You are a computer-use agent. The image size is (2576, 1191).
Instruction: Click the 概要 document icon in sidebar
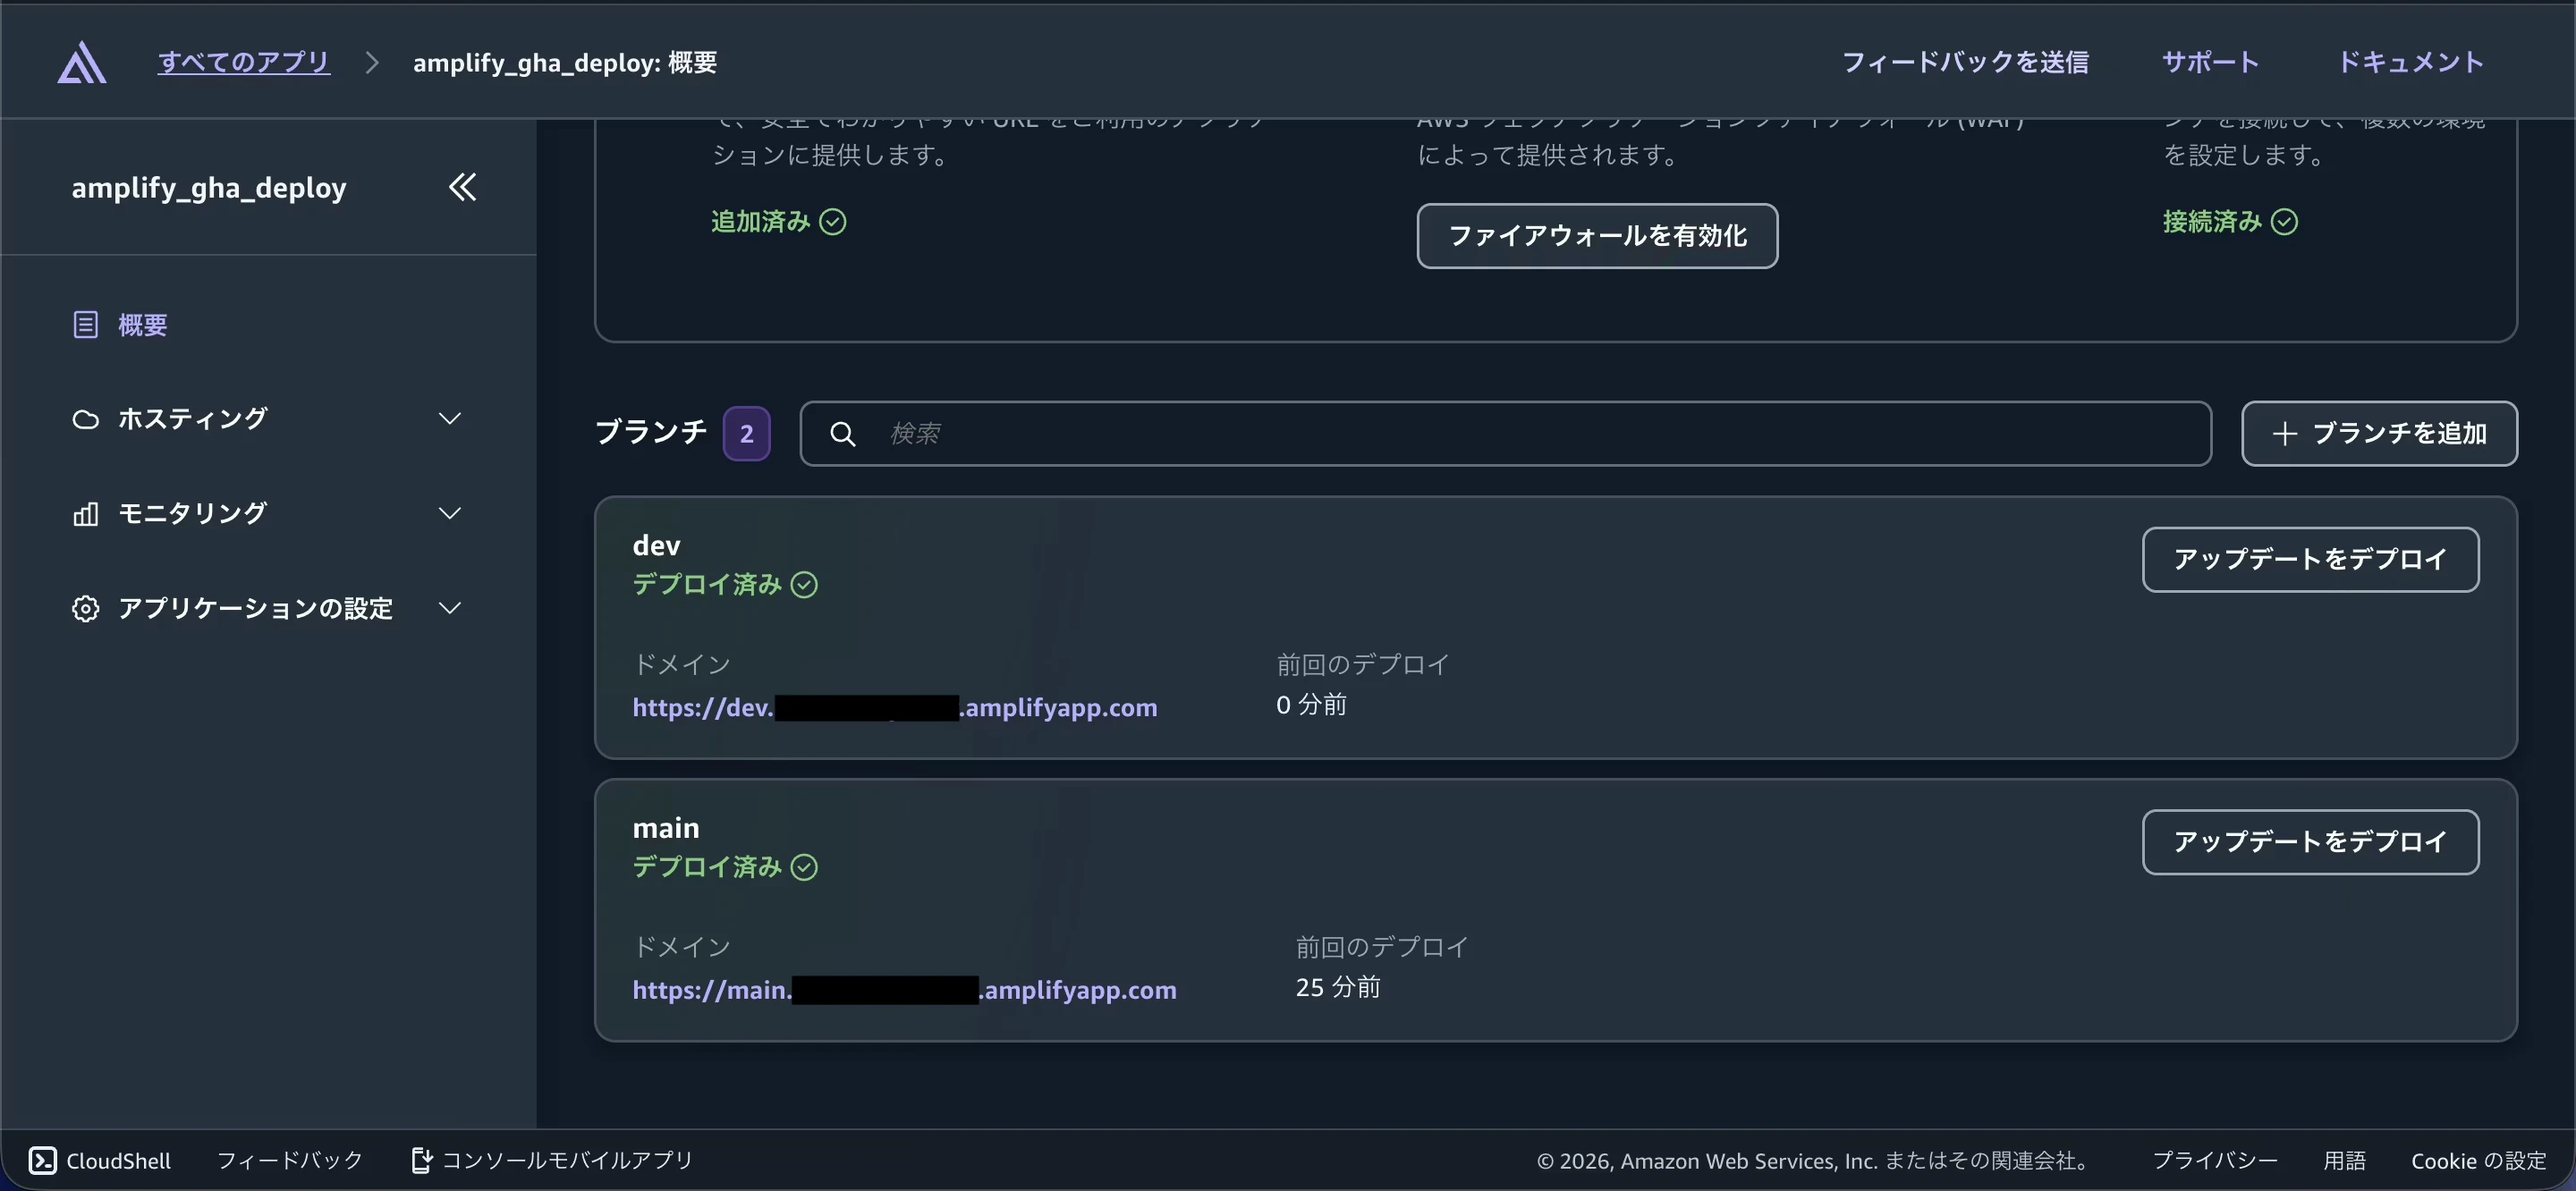86,325
